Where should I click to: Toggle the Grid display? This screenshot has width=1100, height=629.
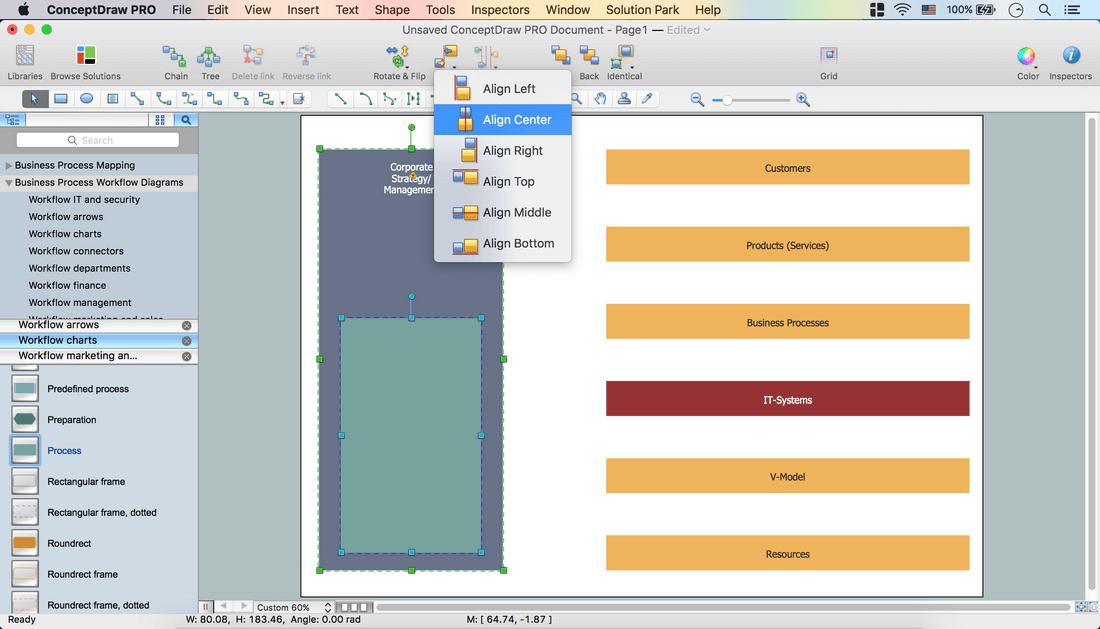(829, 56)
